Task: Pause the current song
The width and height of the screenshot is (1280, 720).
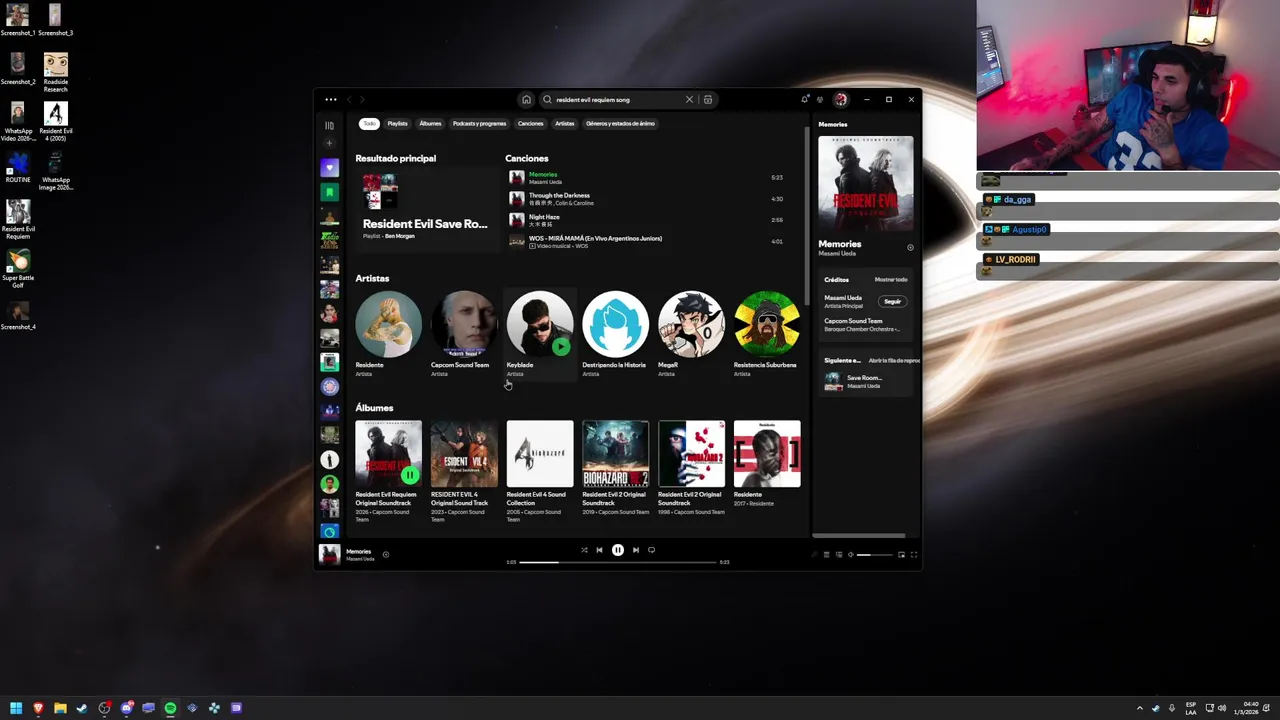Action: click(617, 550)
